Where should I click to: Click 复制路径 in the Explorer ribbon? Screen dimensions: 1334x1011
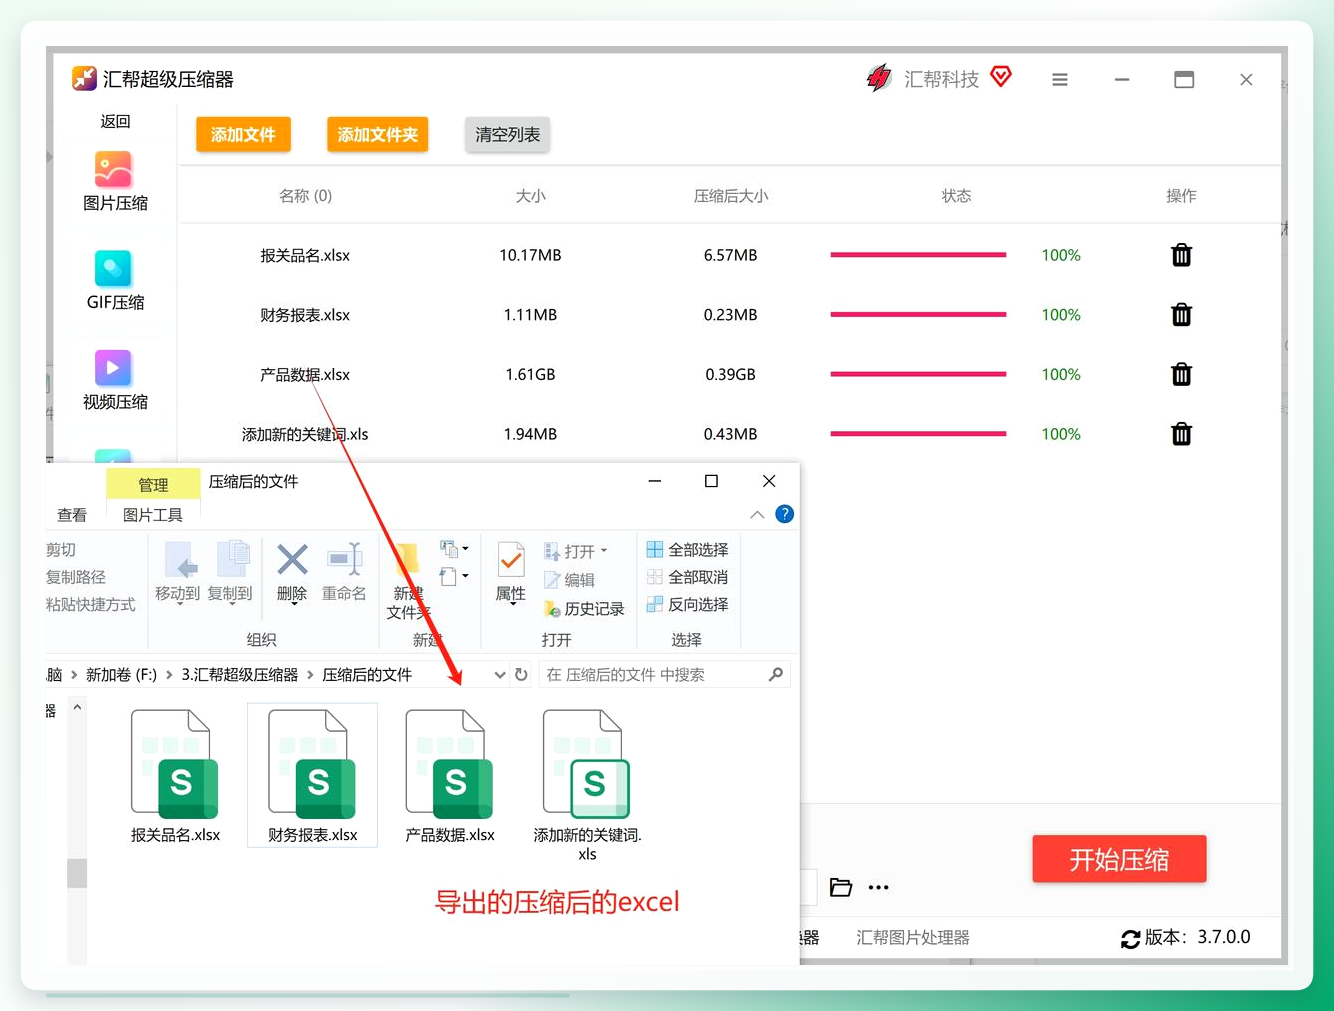75,577
